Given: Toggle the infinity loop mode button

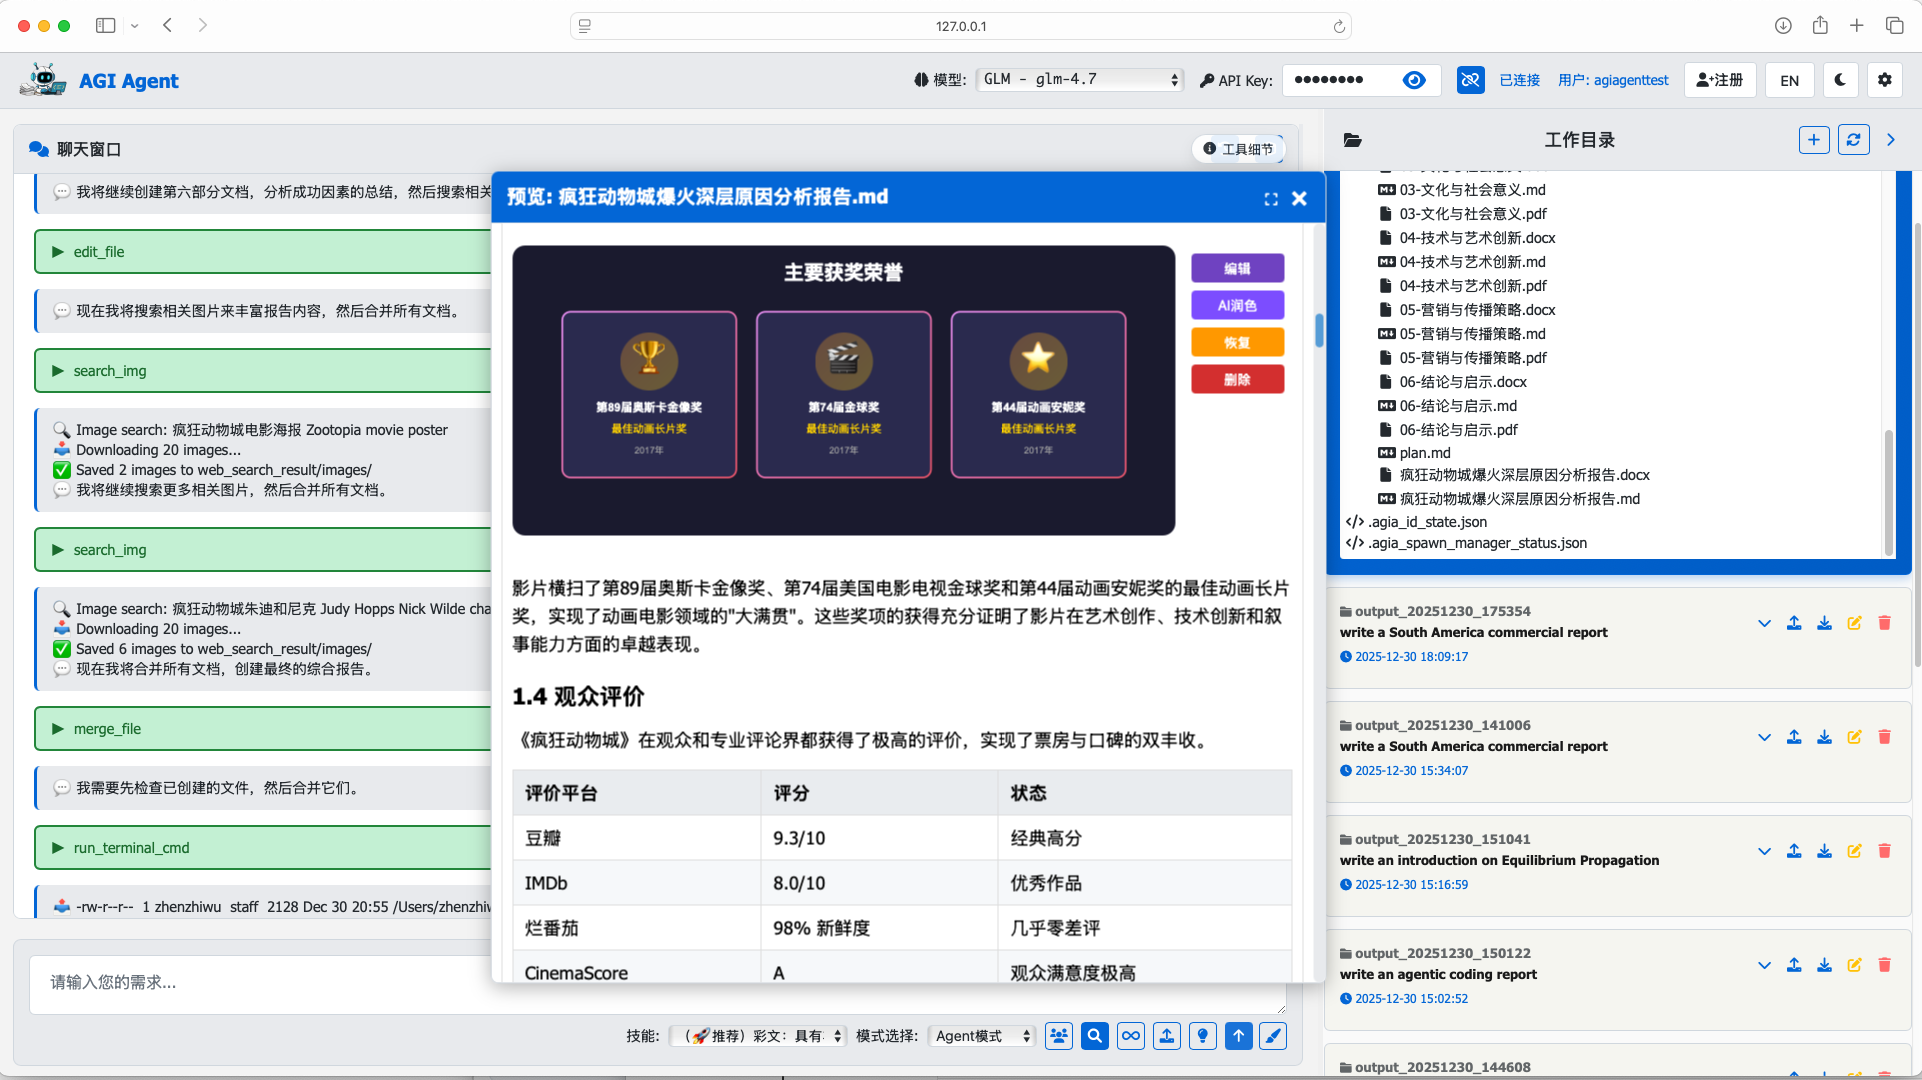Looking at the screenshot, I should (x=1131, y=1036).
